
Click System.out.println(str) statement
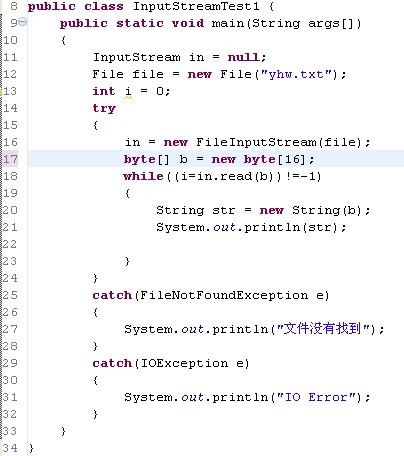tap(251, 227)
